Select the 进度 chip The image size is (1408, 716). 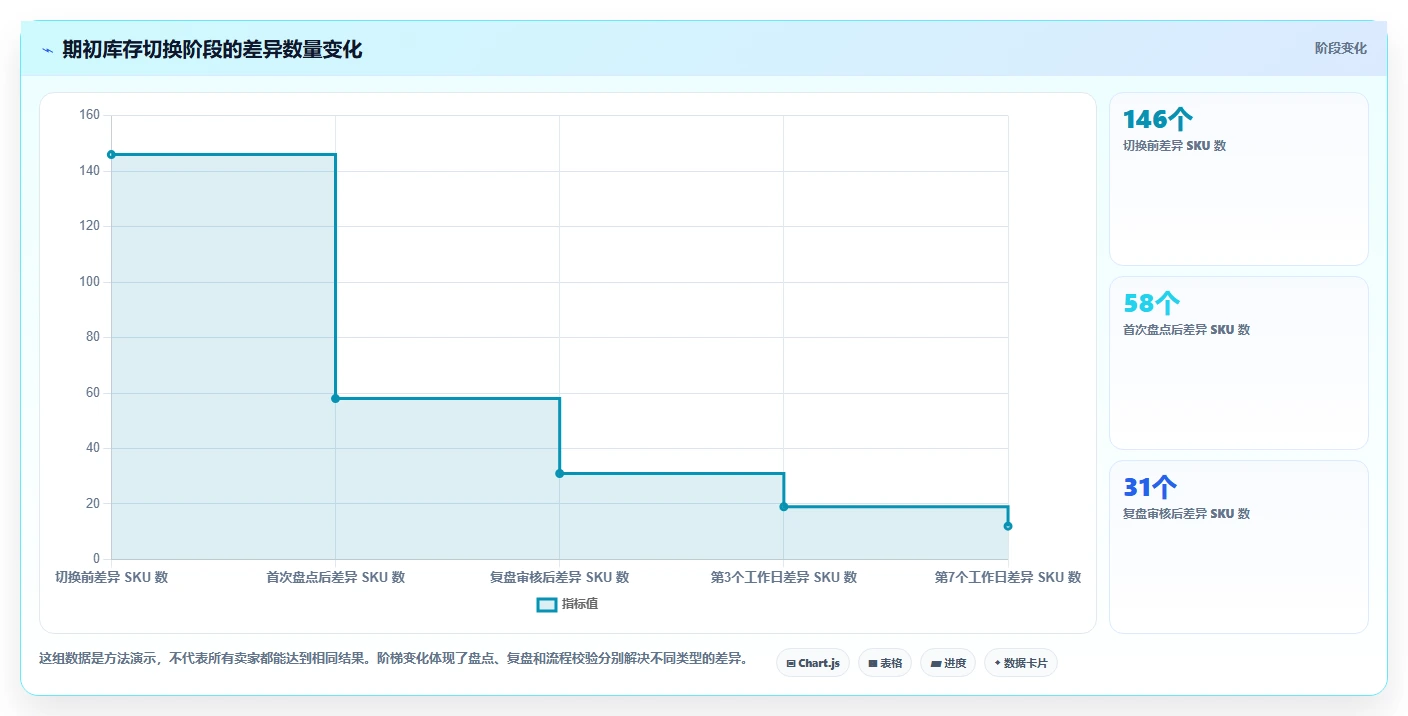(x=947, y=663)
